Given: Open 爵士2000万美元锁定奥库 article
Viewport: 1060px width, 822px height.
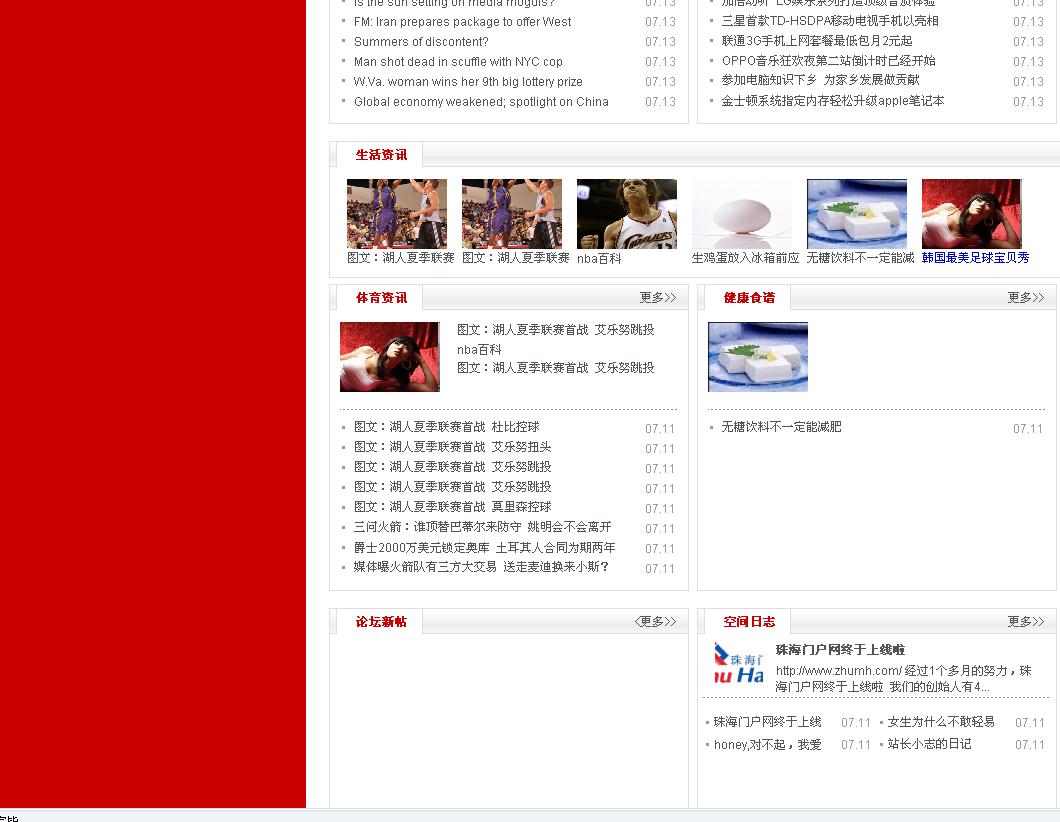Looking at the screenshot, I should click(x=484, y=548).
